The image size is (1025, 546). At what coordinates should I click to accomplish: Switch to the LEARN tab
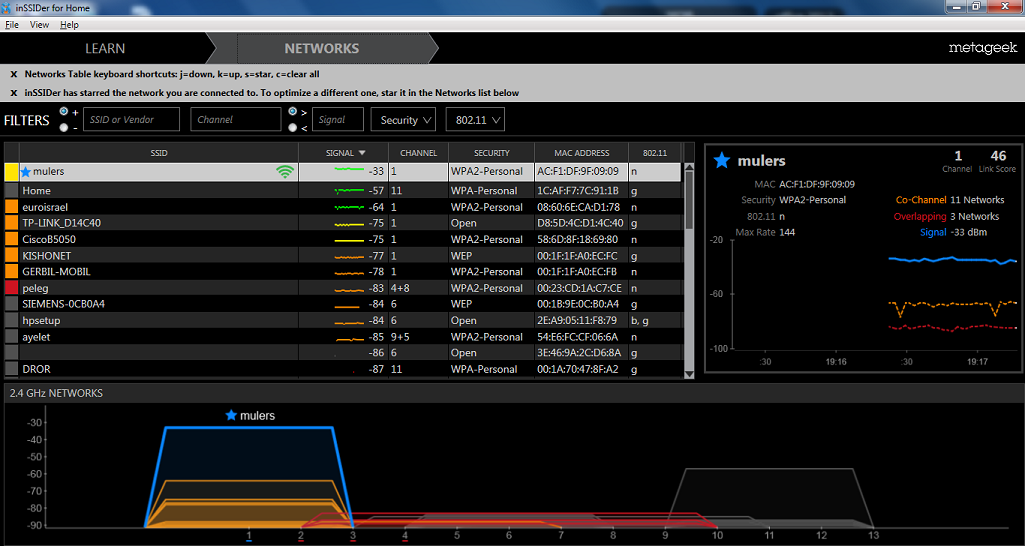[x=104, y=48]
